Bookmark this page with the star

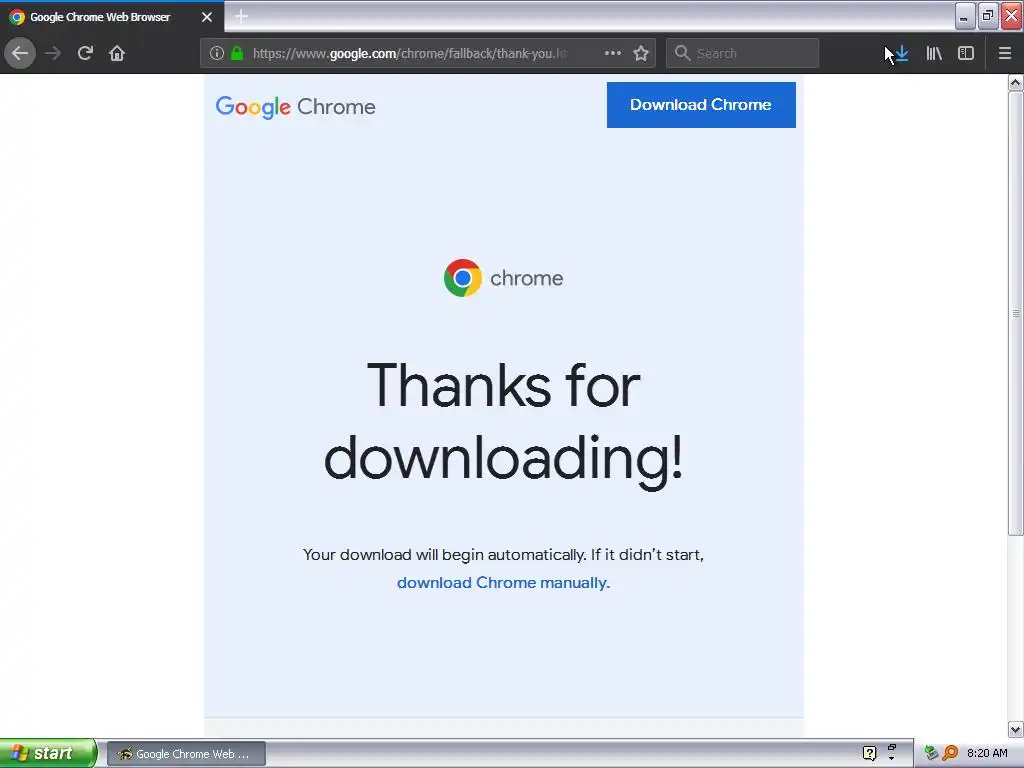641,53
